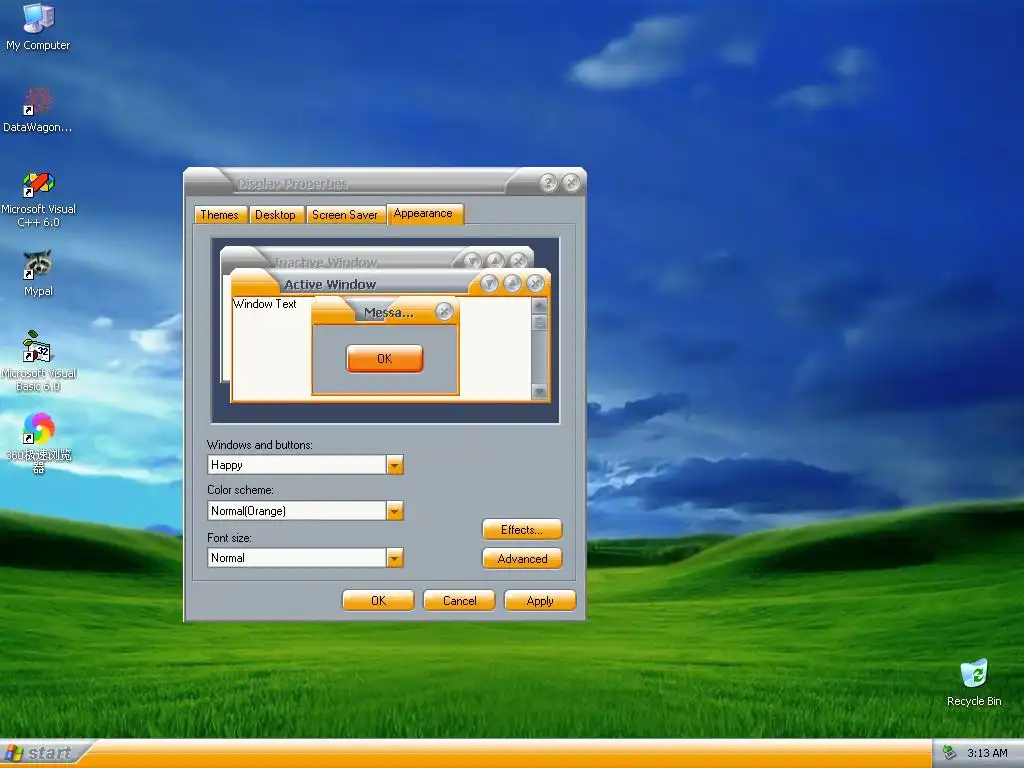
Task: Select Microsoft Visual Basic 6.0 shortcut
Action: tap(39, 361)
